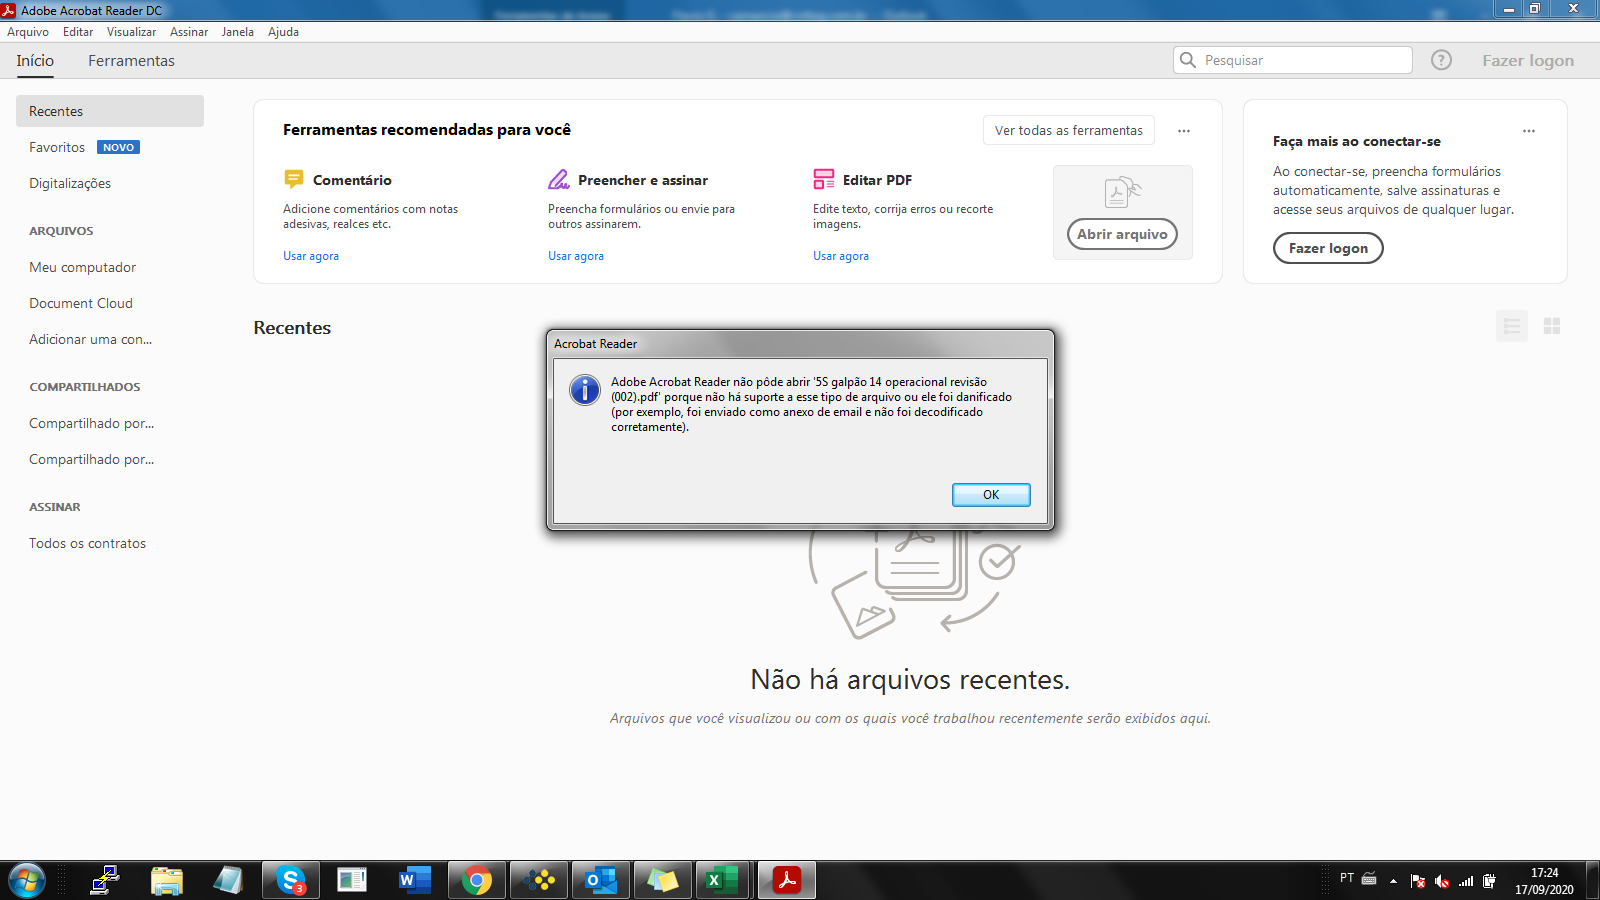
Task: Click the help question mark icon
Action: (1441, 60)
